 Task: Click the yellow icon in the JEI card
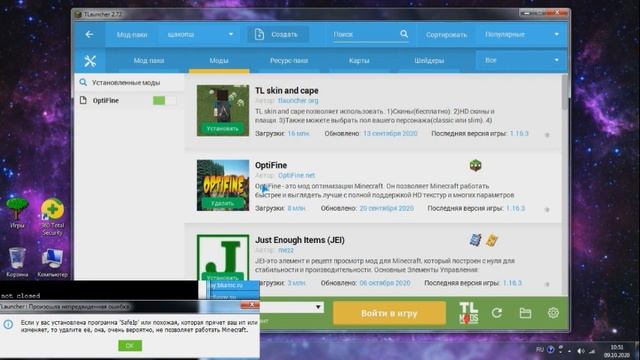pyautogui.click(x=492, y=240)
